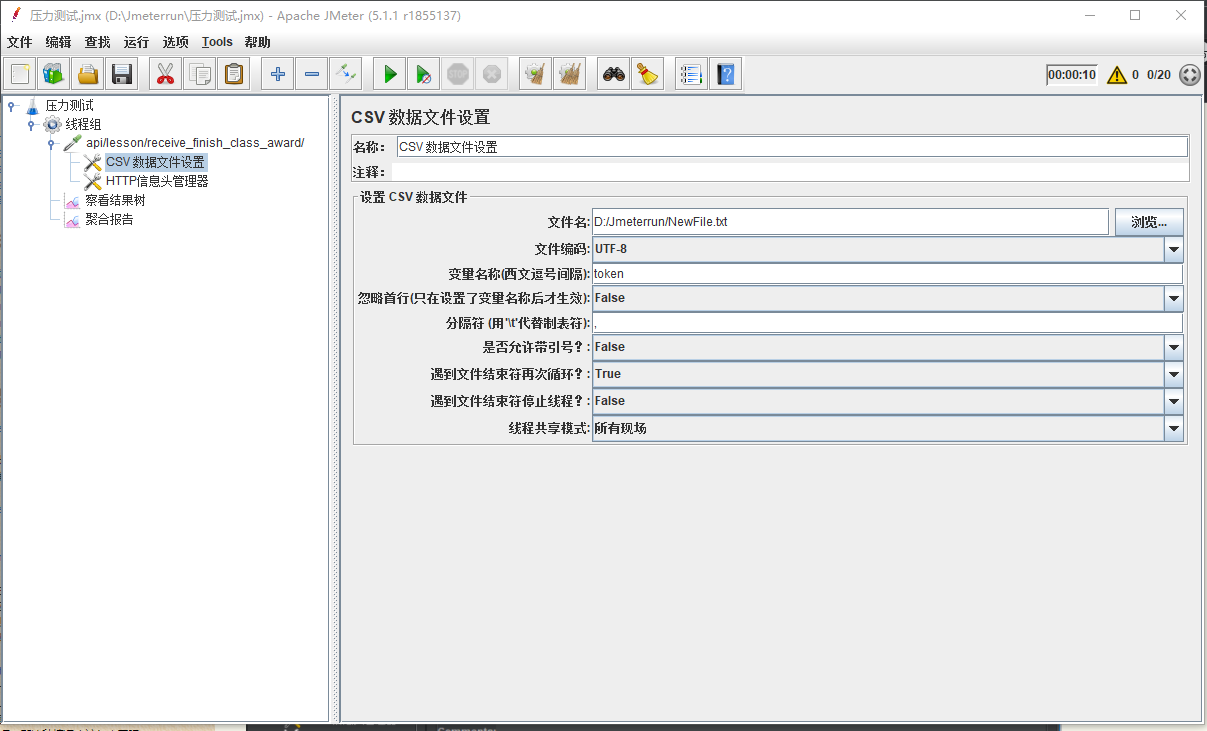This screenshot has width=1207, height=731.
Task: Collapse the 压力测试 tree node
Action: [x=11, y=105]
